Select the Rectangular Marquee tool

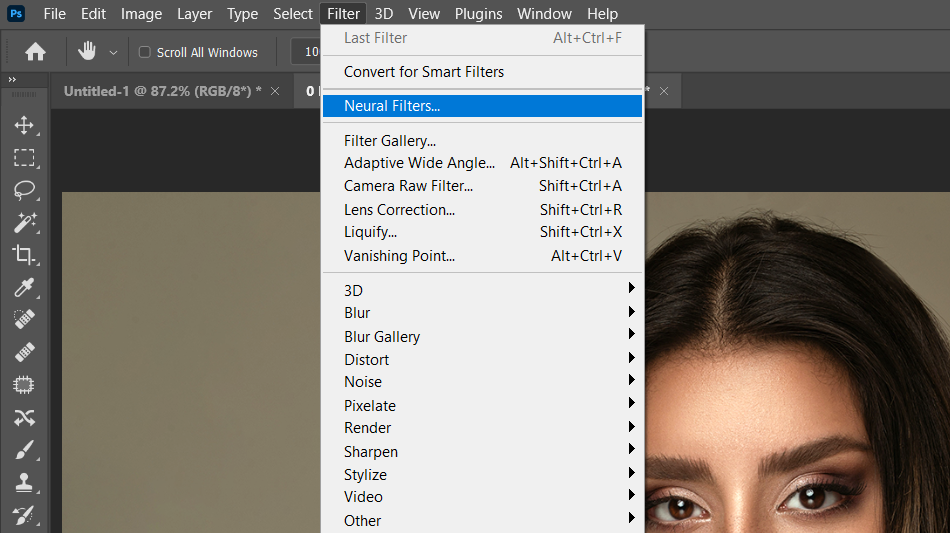tap(24, 157)
